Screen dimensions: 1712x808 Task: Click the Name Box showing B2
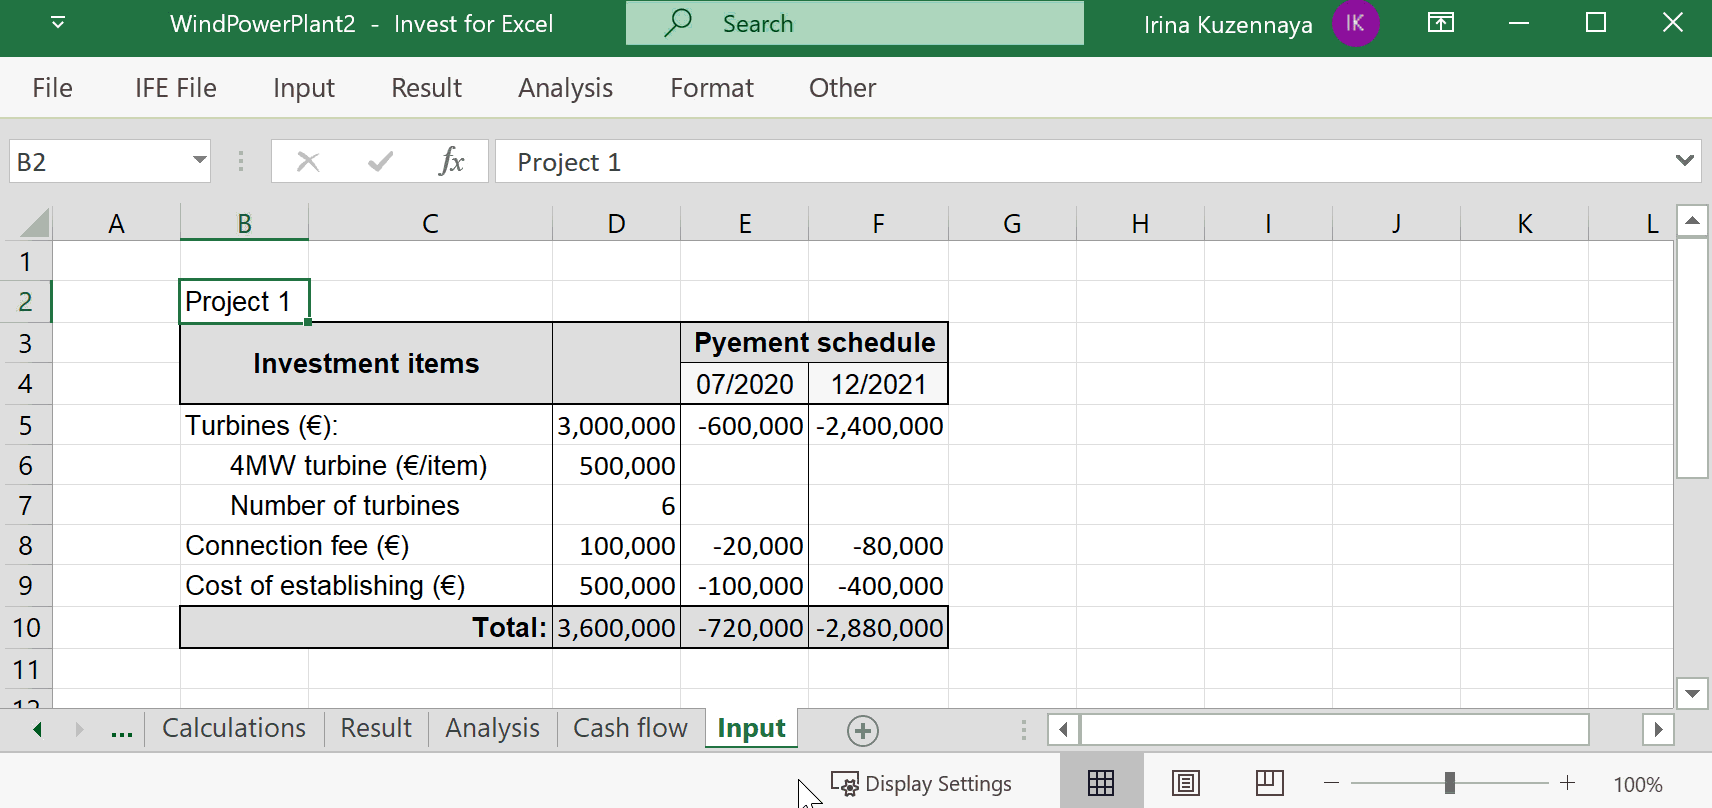pos(100,161)
